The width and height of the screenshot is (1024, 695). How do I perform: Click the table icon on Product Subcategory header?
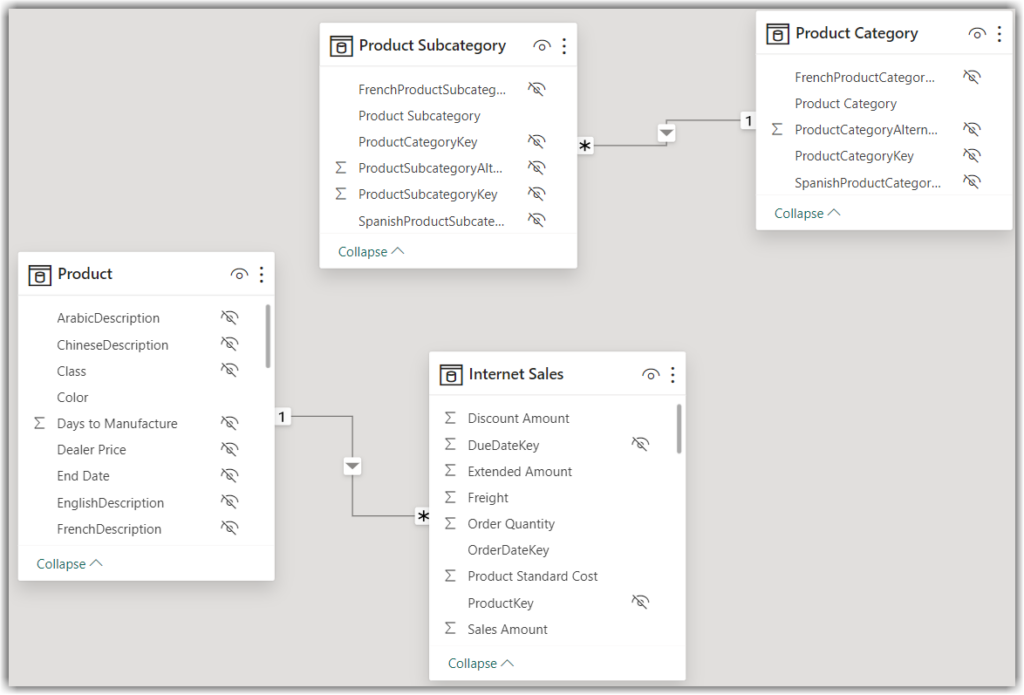coord(341,45)
